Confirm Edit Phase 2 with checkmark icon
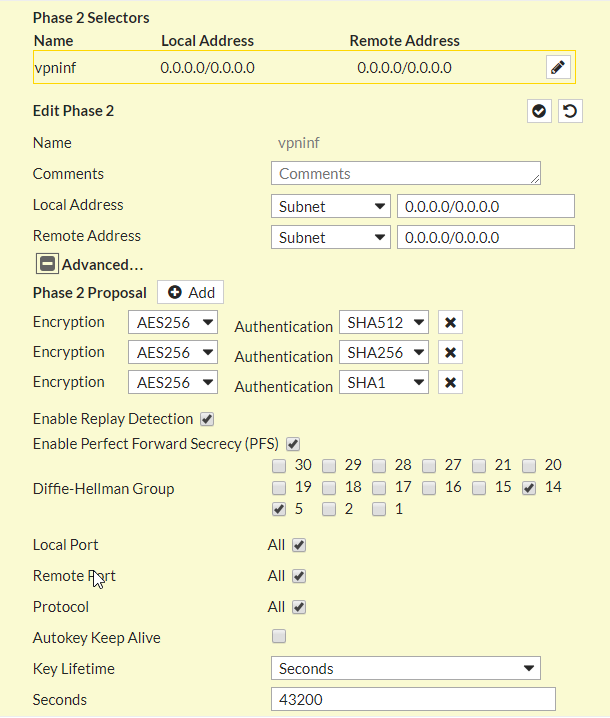Screen dimensions: 610x718 tap(539, 111)
